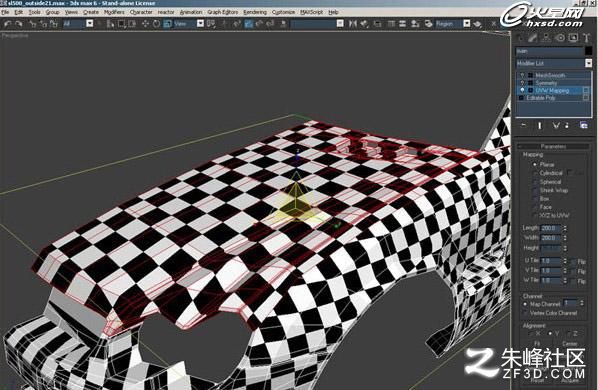
Task: Click the object color swatch beside name
Action: (588, 51)
